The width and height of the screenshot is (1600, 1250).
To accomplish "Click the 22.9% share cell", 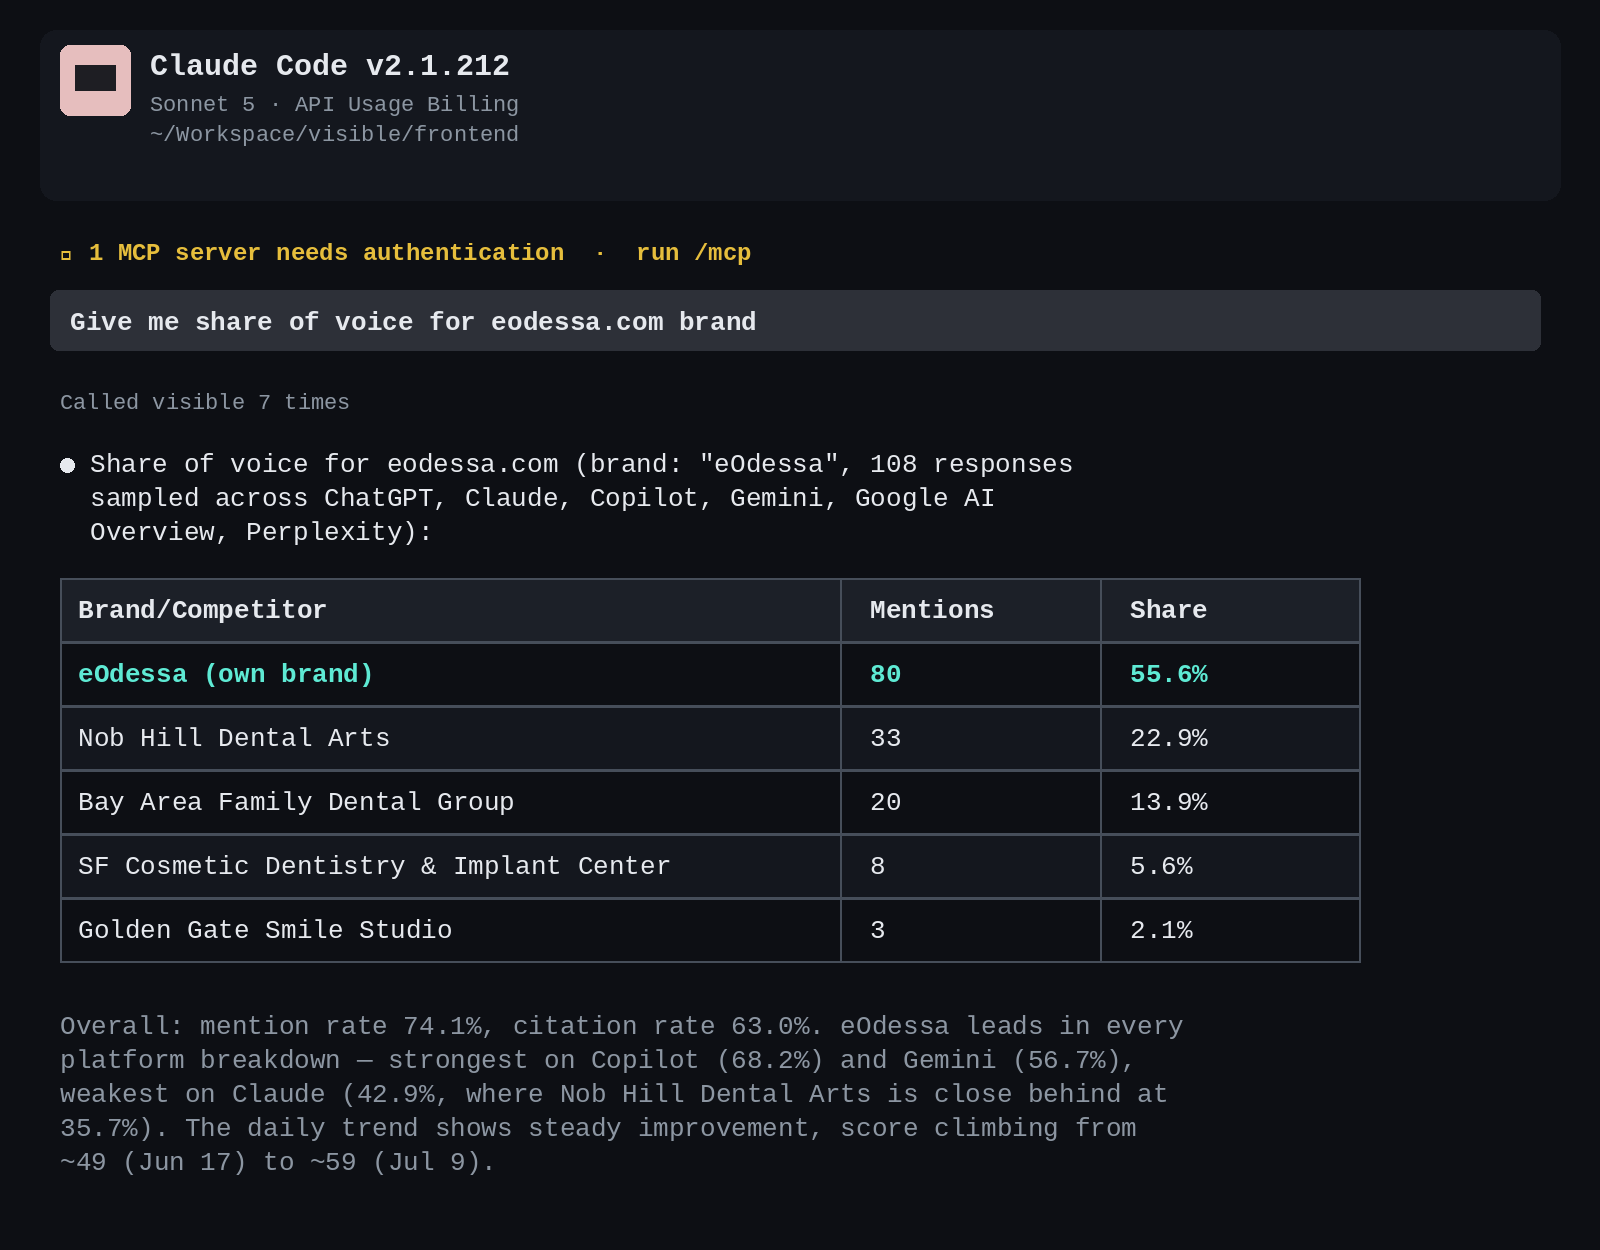I will point(1230,738).
